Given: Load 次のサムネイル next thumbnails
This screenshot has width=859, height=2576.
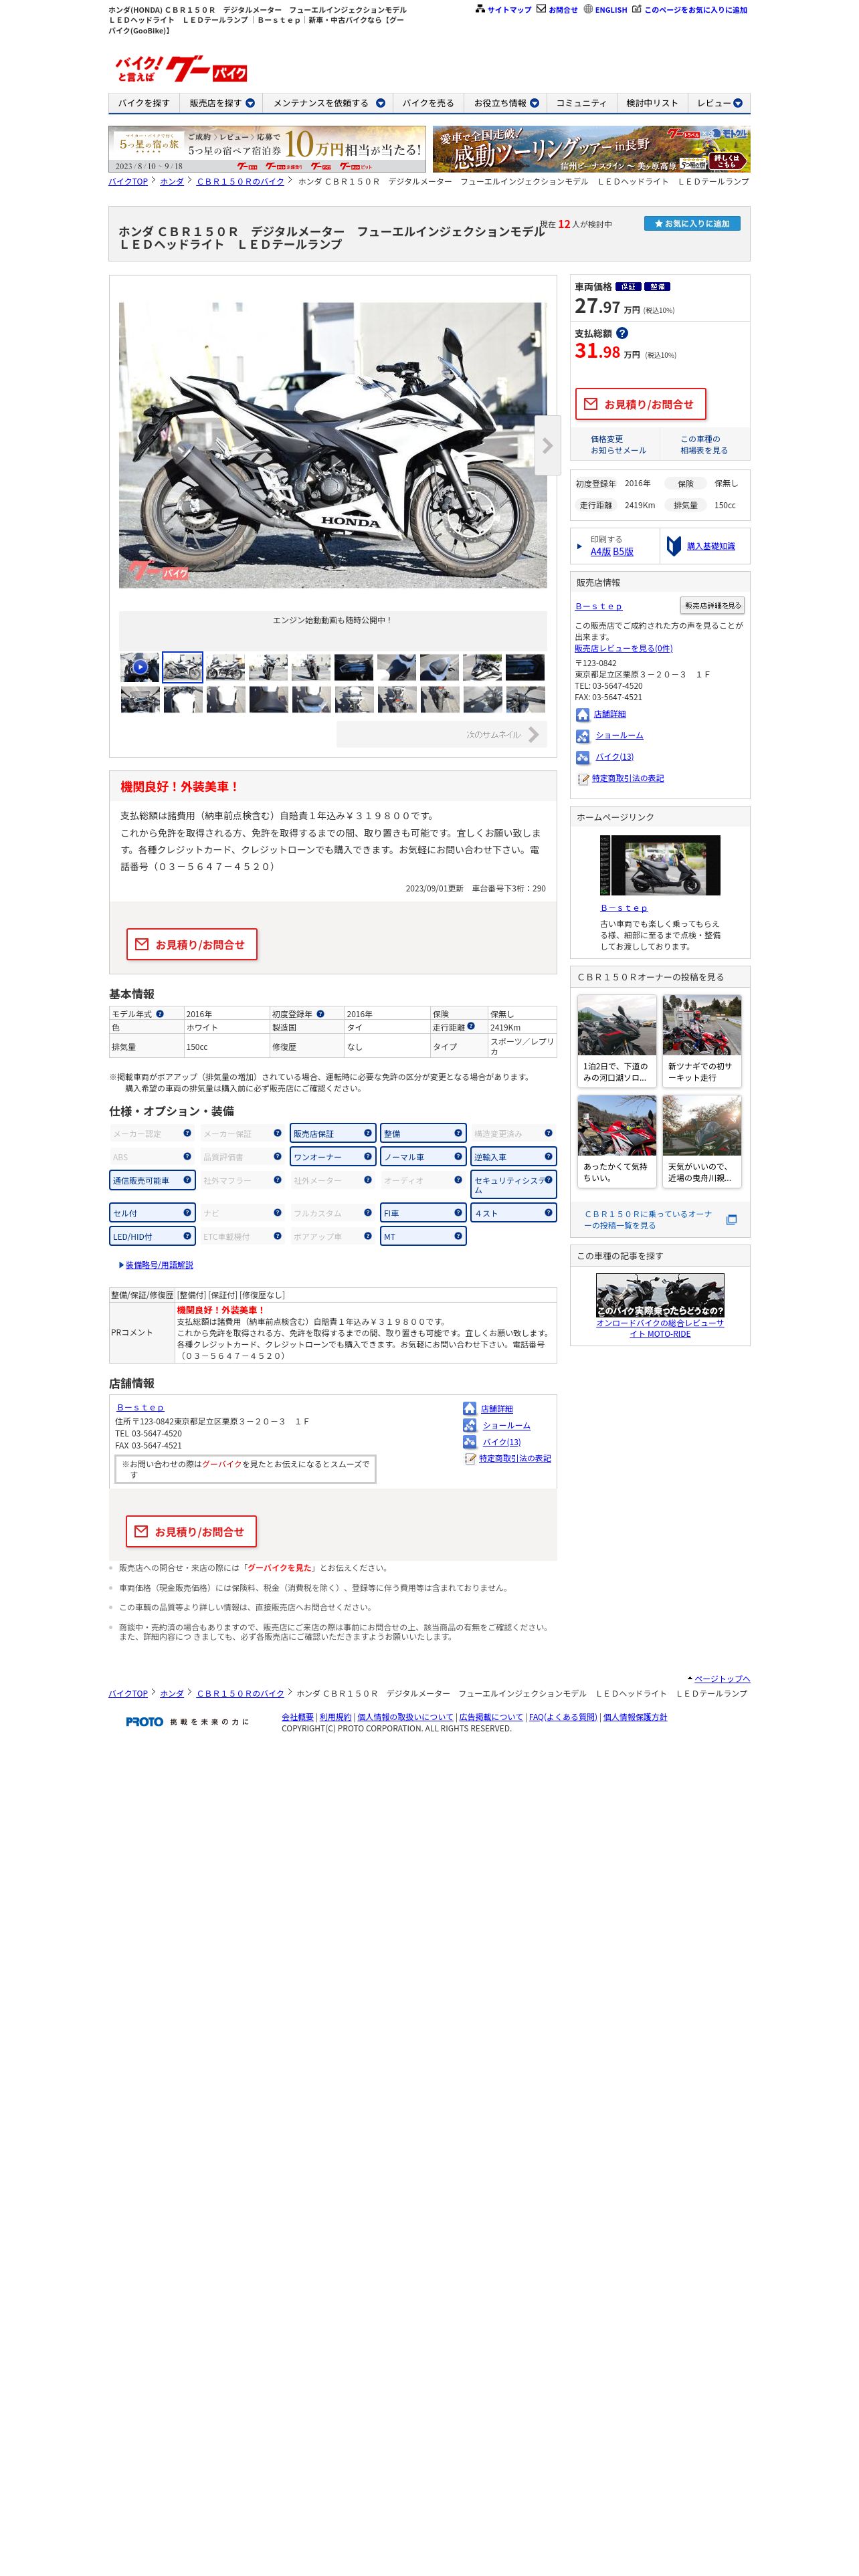Looking at the screenshot, I should pos(442,734).
